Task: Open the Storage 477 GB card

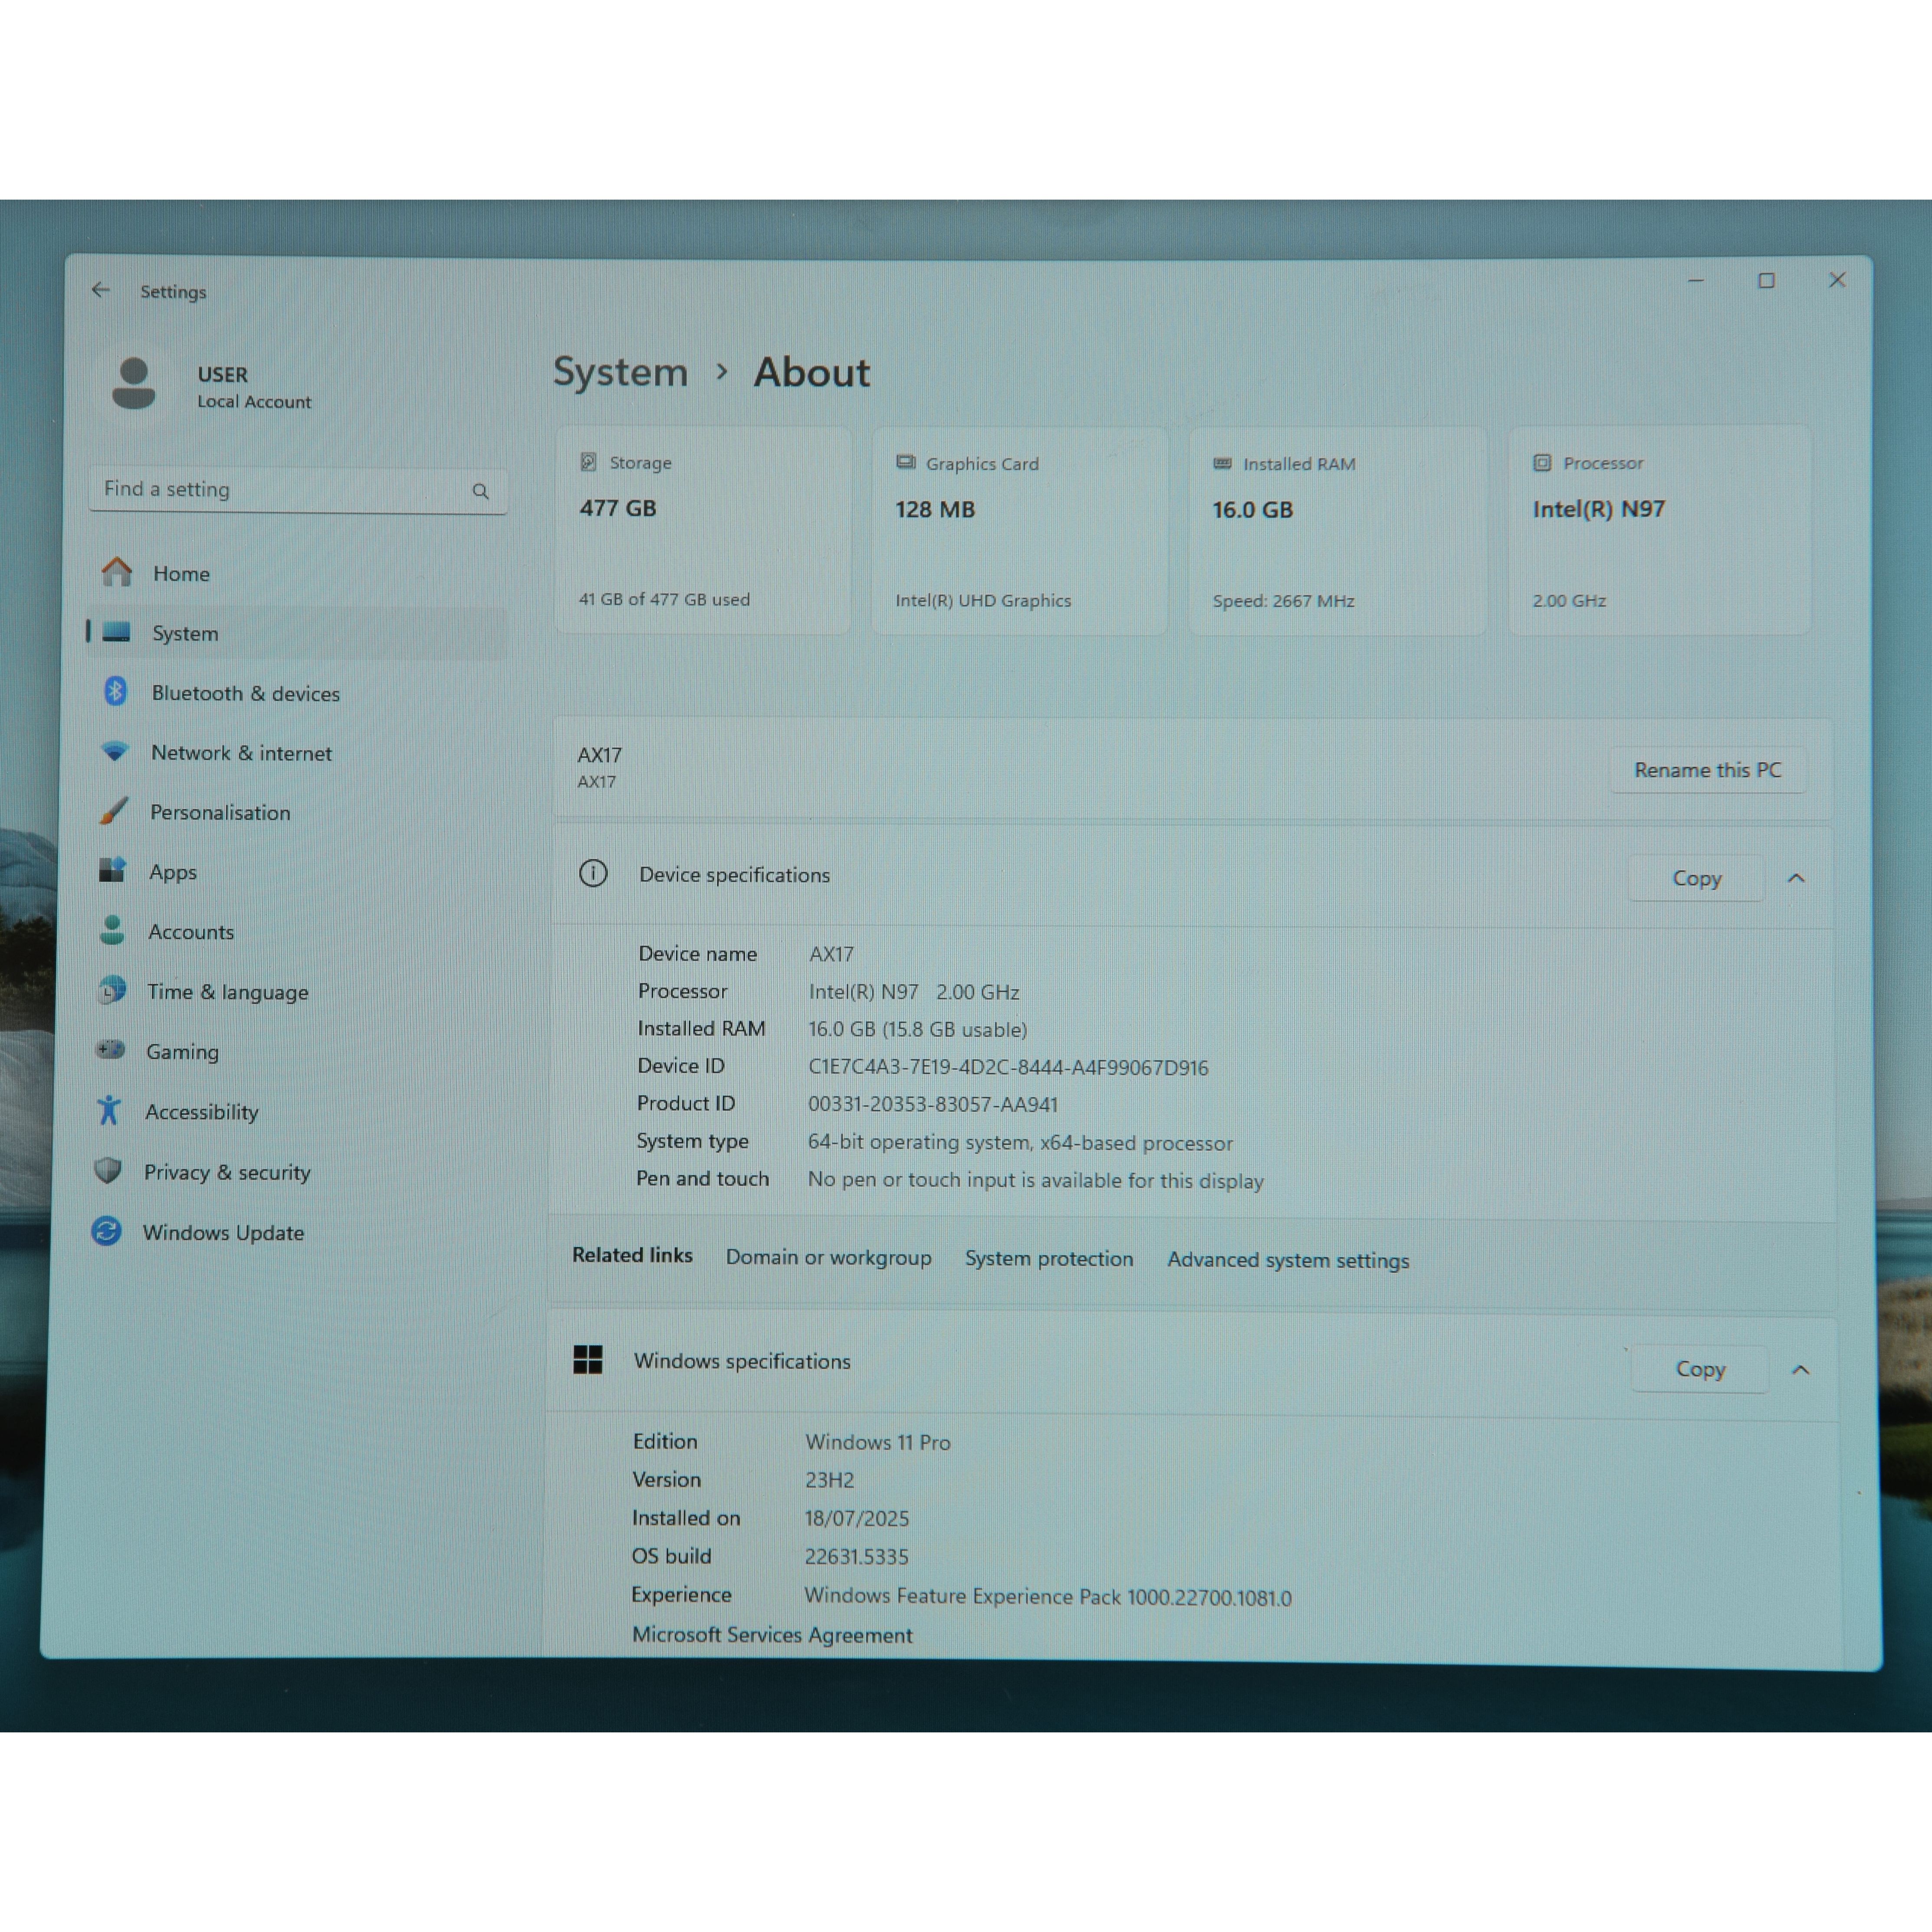Action: (703, 530)
